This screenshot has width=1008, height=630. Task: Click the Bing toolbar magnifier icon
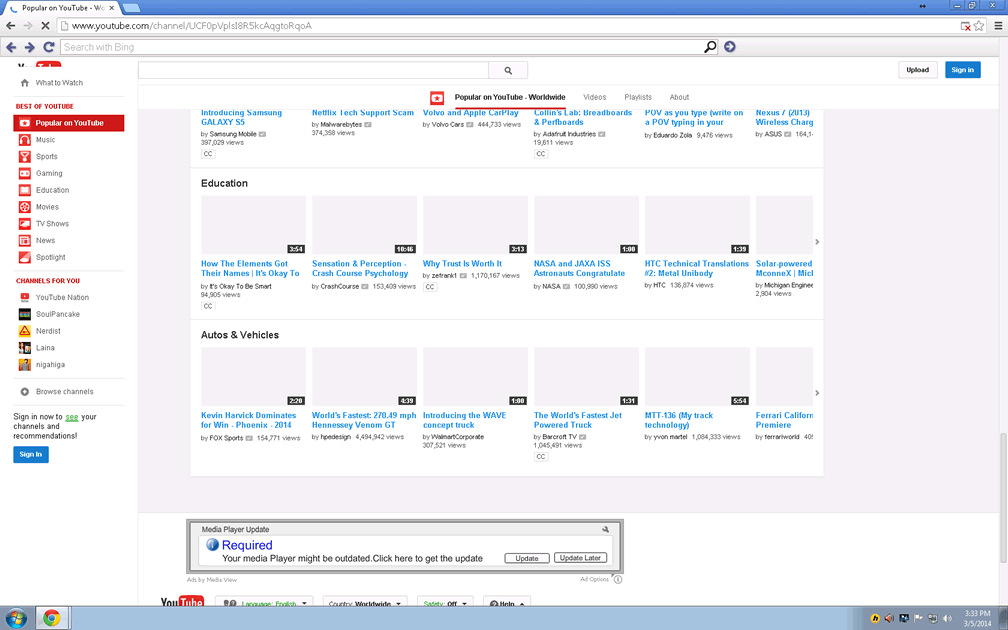(x=710, y=47)
